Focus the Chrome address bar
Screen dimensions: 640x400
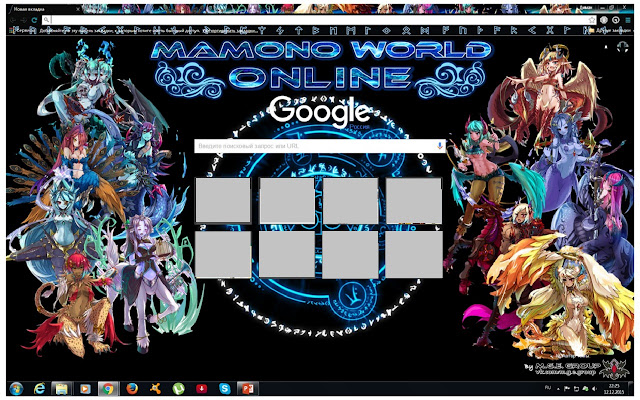pos(318,20)
